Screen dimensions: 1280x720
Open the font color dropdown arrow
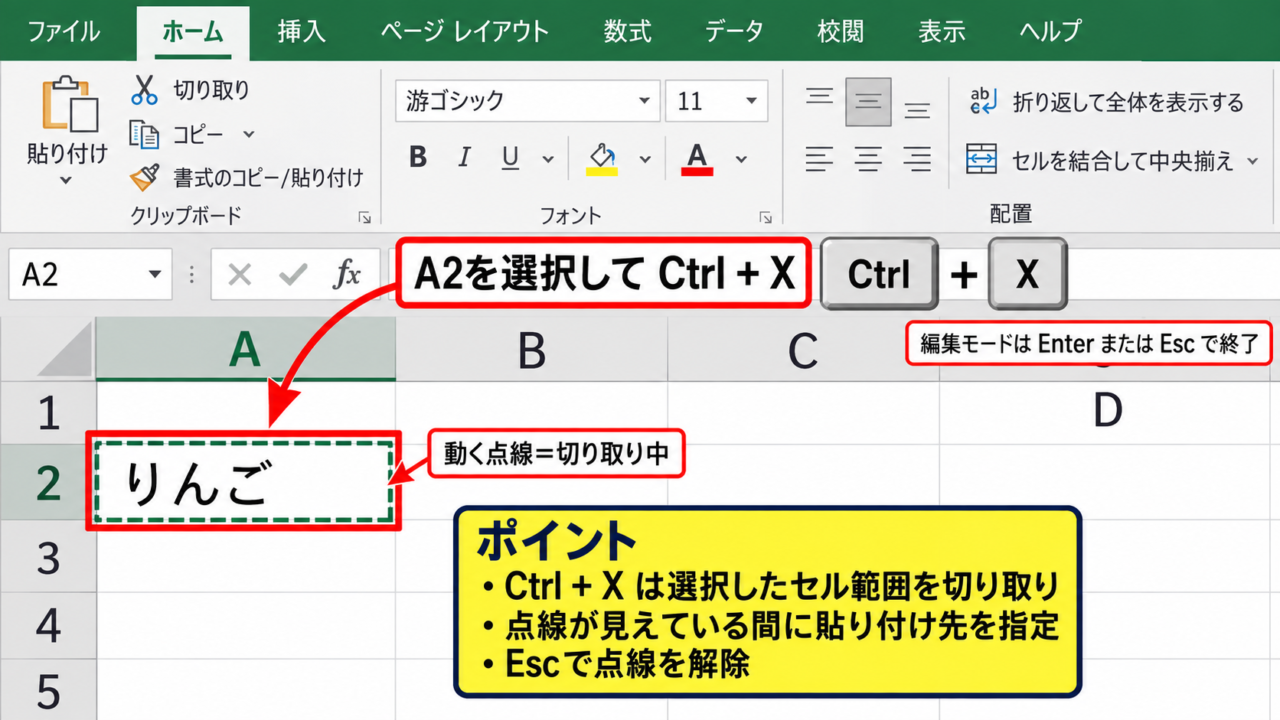coord(741,159)
